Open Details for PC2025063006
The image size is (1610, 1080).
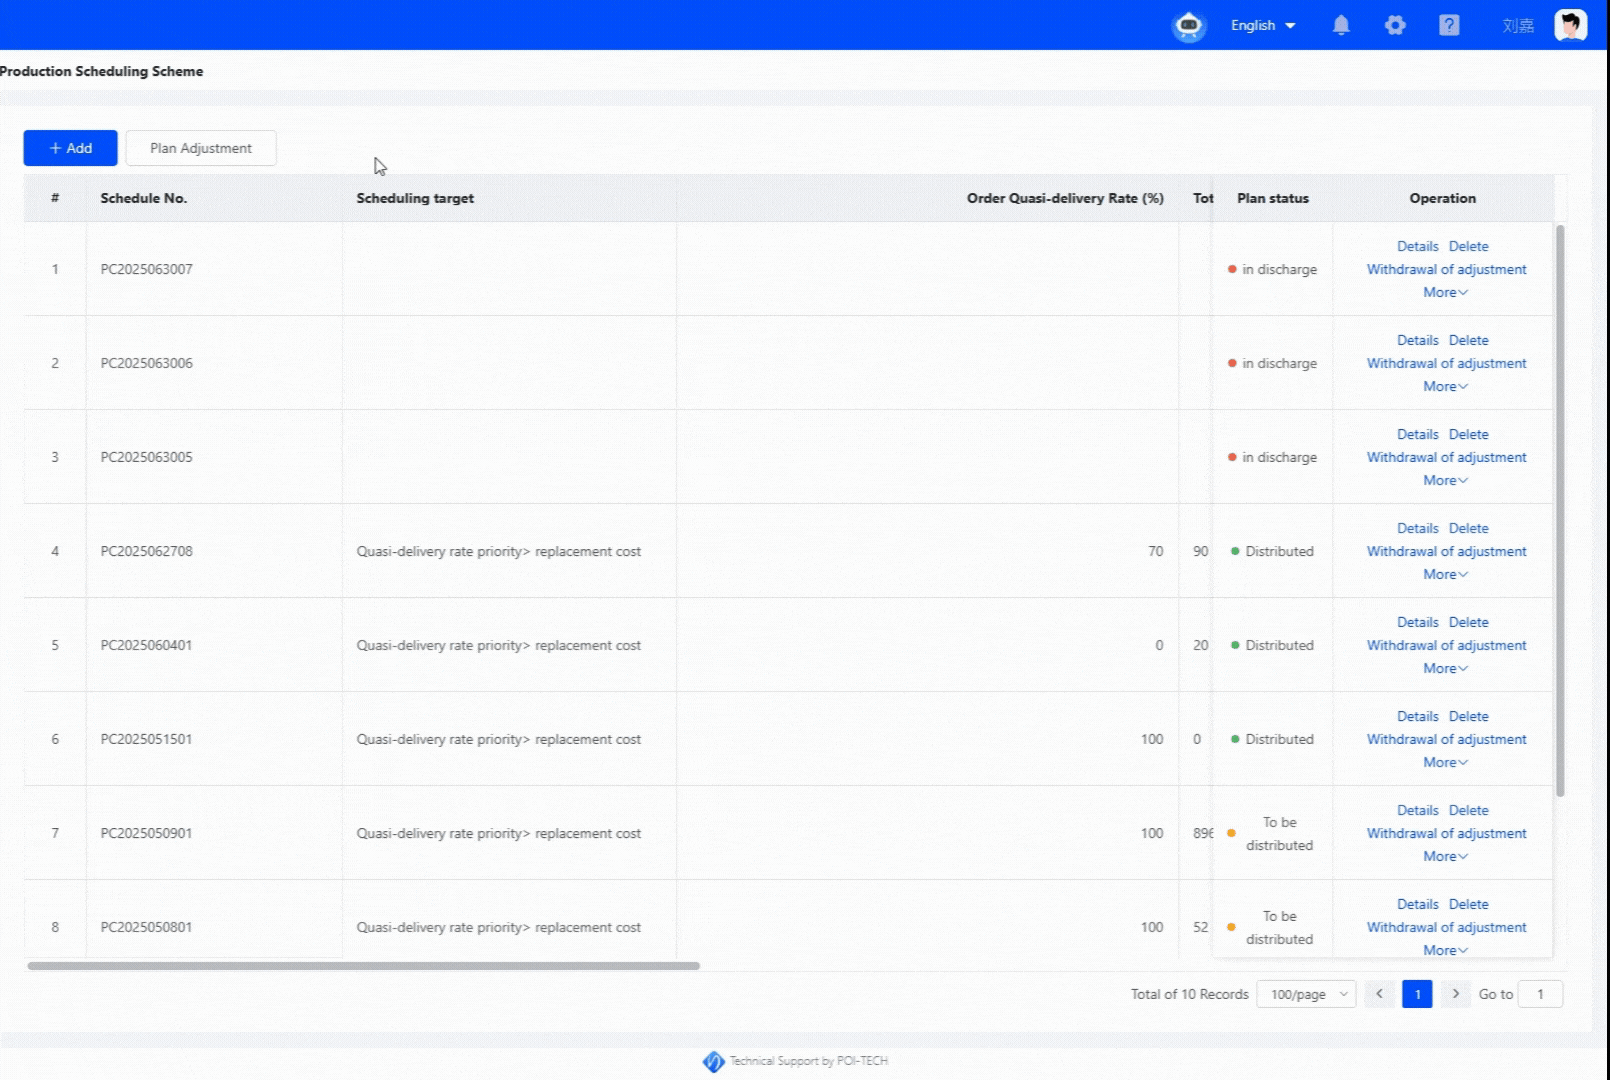(x=1417, y=341)
